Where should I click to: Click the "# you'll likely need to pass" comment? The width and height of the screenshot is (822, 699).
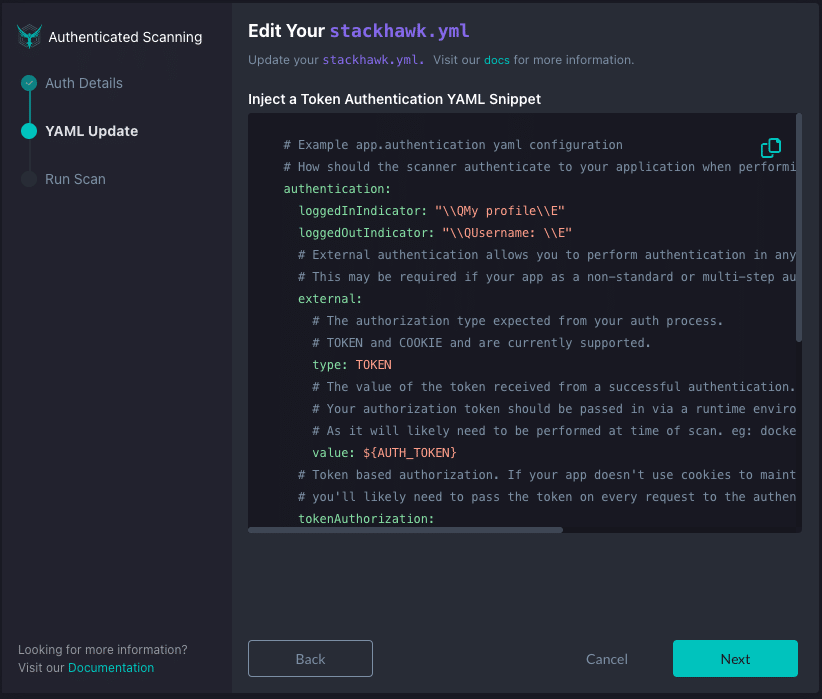(x=547, y=497)
